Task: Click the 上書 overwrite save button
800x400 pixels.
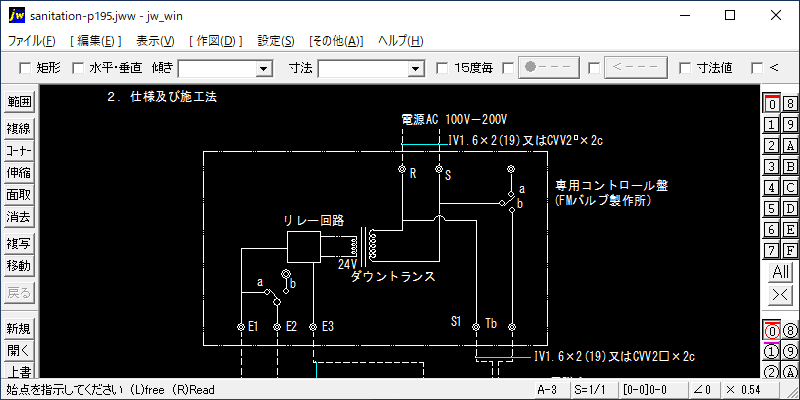Action: coord(19,371)
